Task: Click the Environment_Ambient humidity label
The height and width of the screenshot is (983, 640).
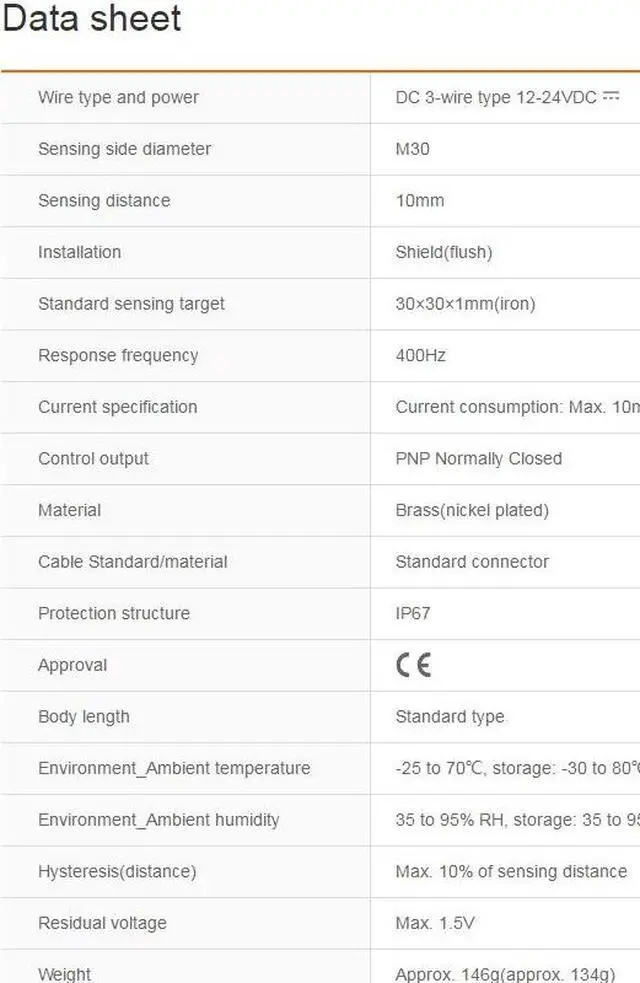Action: 159,820
